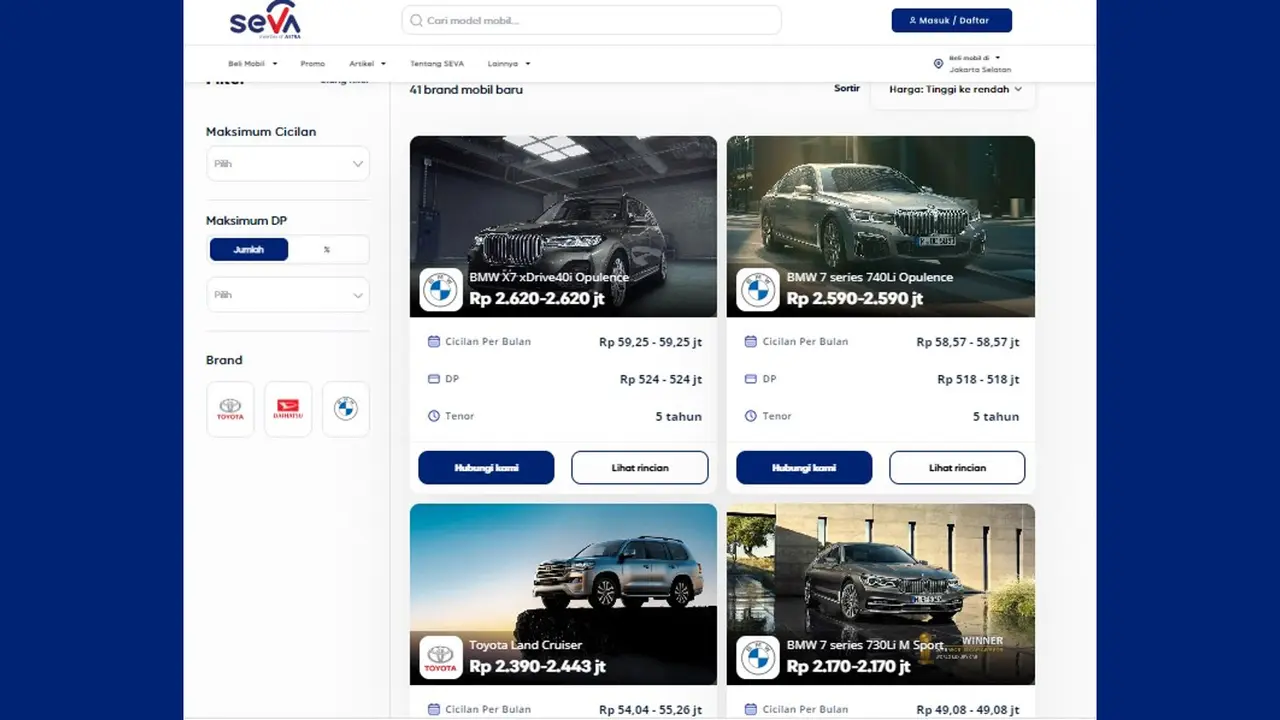
Task: Filter by Daihatsu brand logo
Action: [288, 409]
